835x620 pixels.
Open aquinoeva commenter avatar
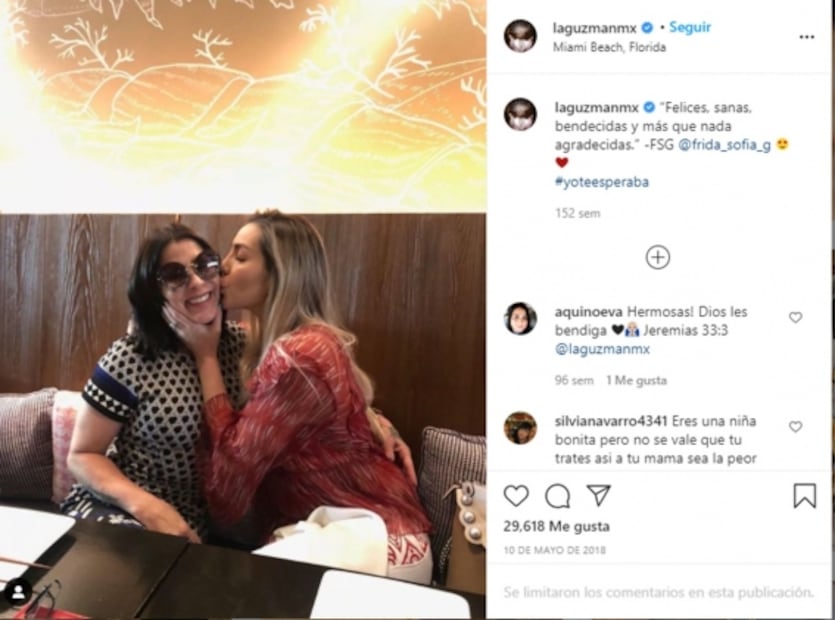click(520, 319)
